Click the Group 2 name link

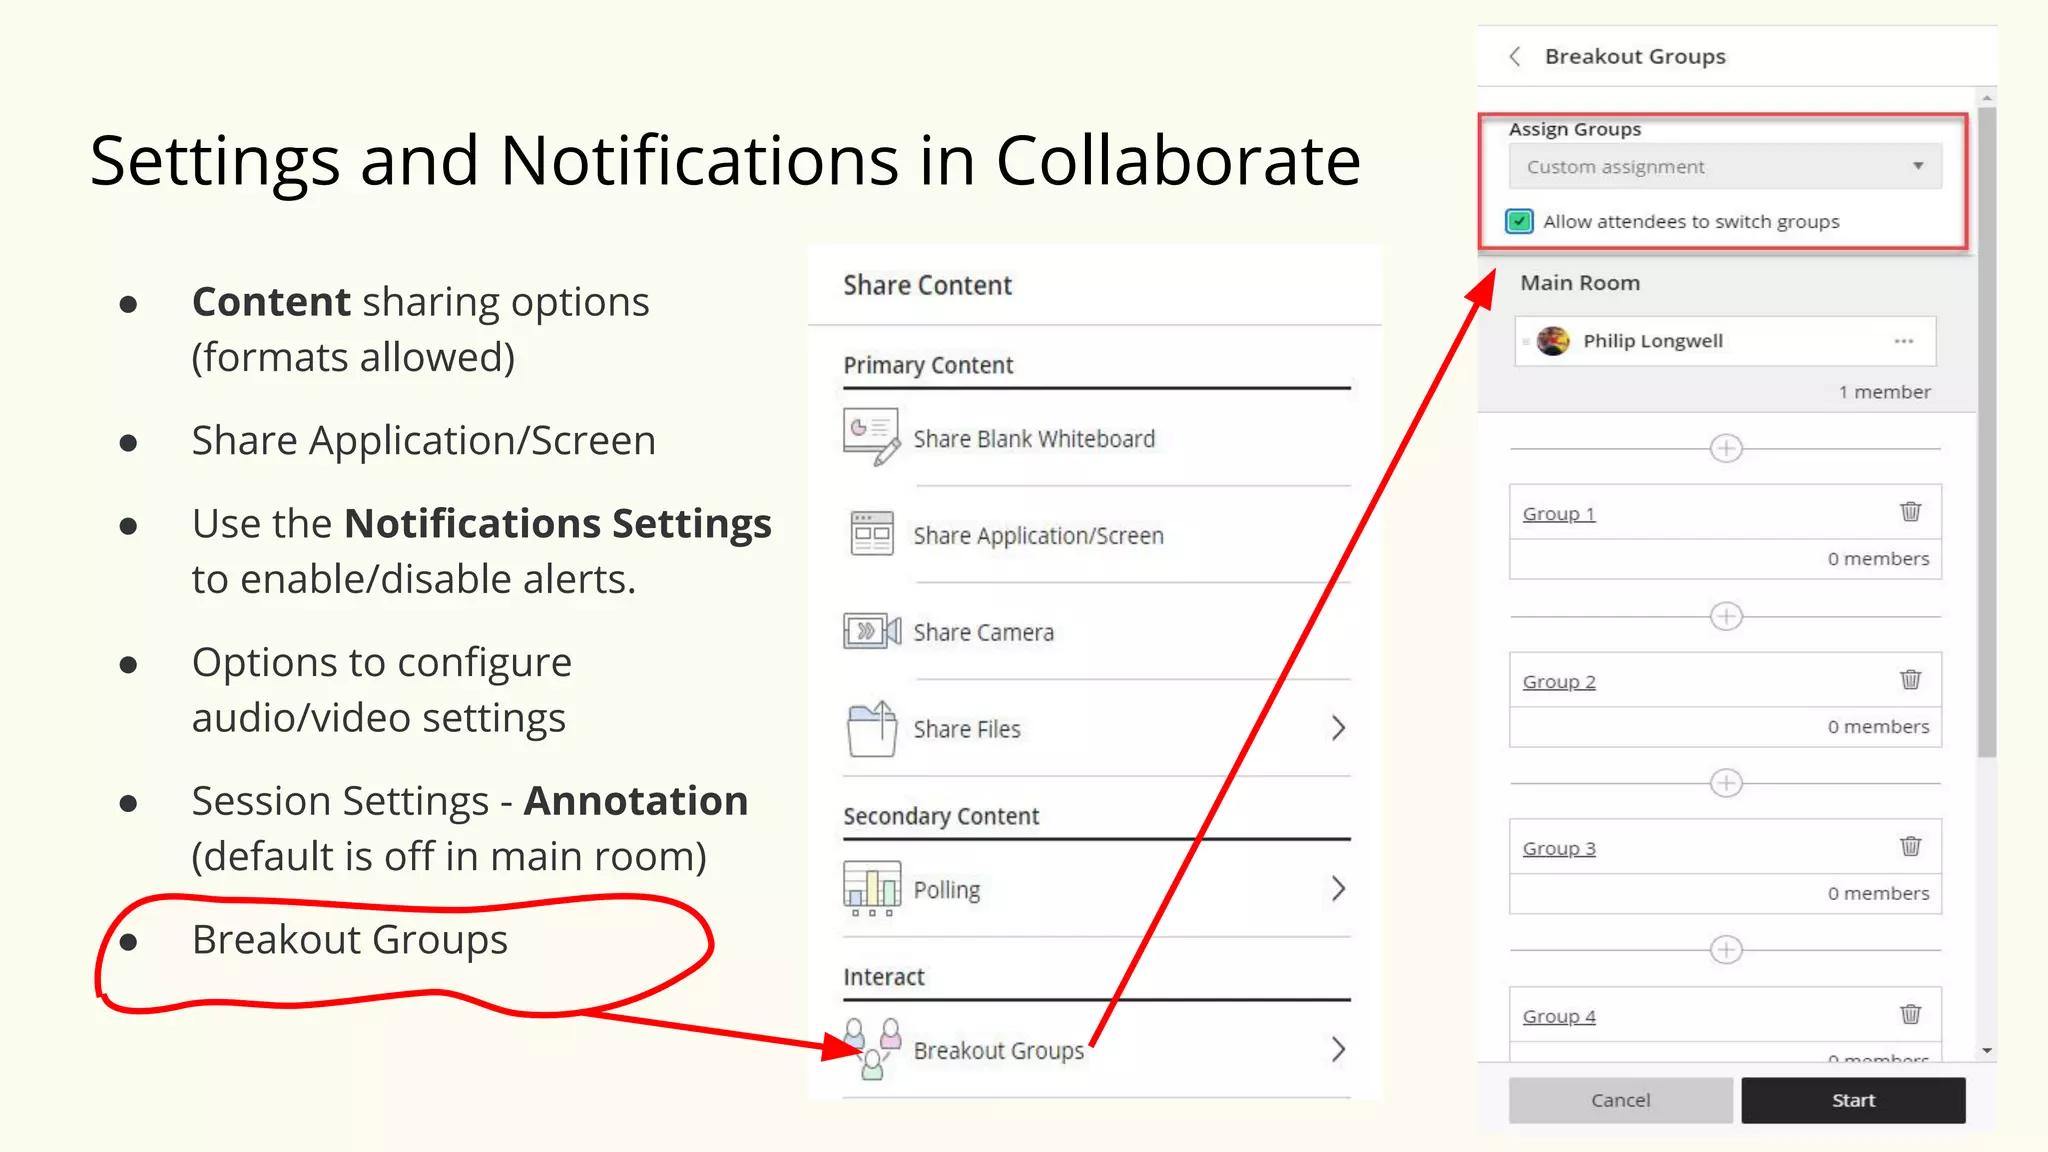pos(1558,682)
